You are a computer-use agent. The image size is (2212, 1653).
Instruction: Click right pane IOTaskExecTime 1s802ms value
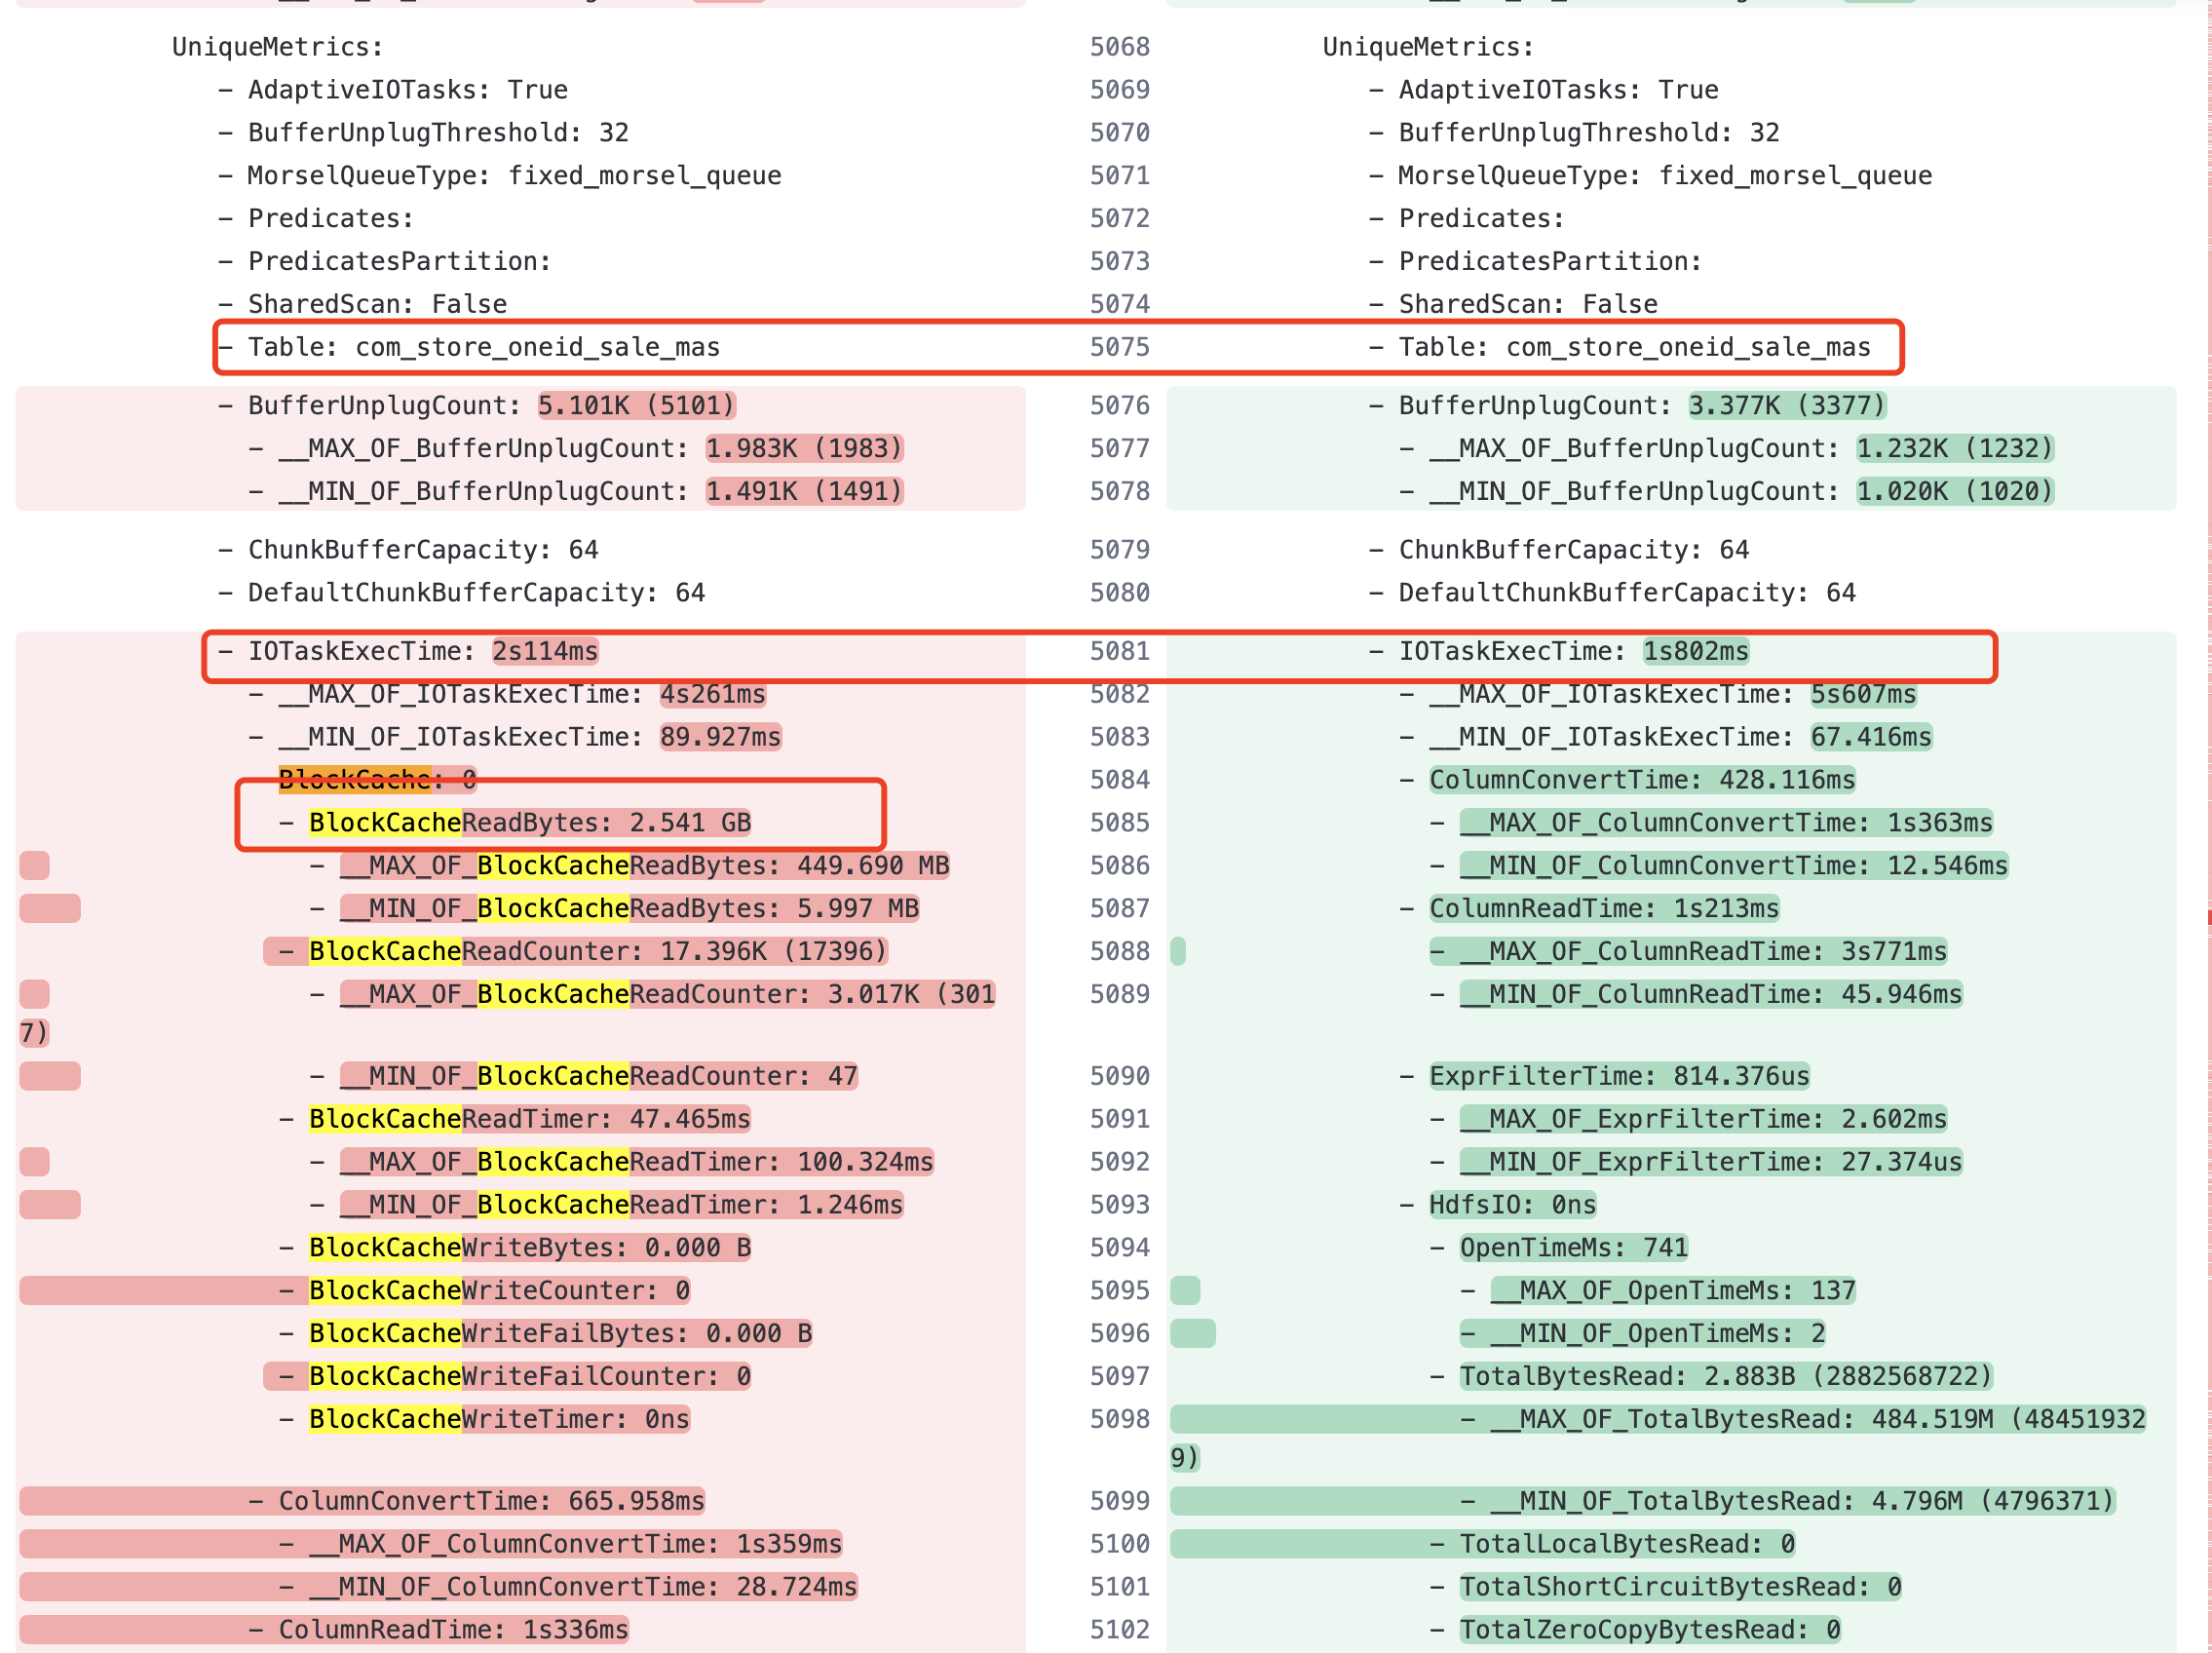[x=1695, y=651]
